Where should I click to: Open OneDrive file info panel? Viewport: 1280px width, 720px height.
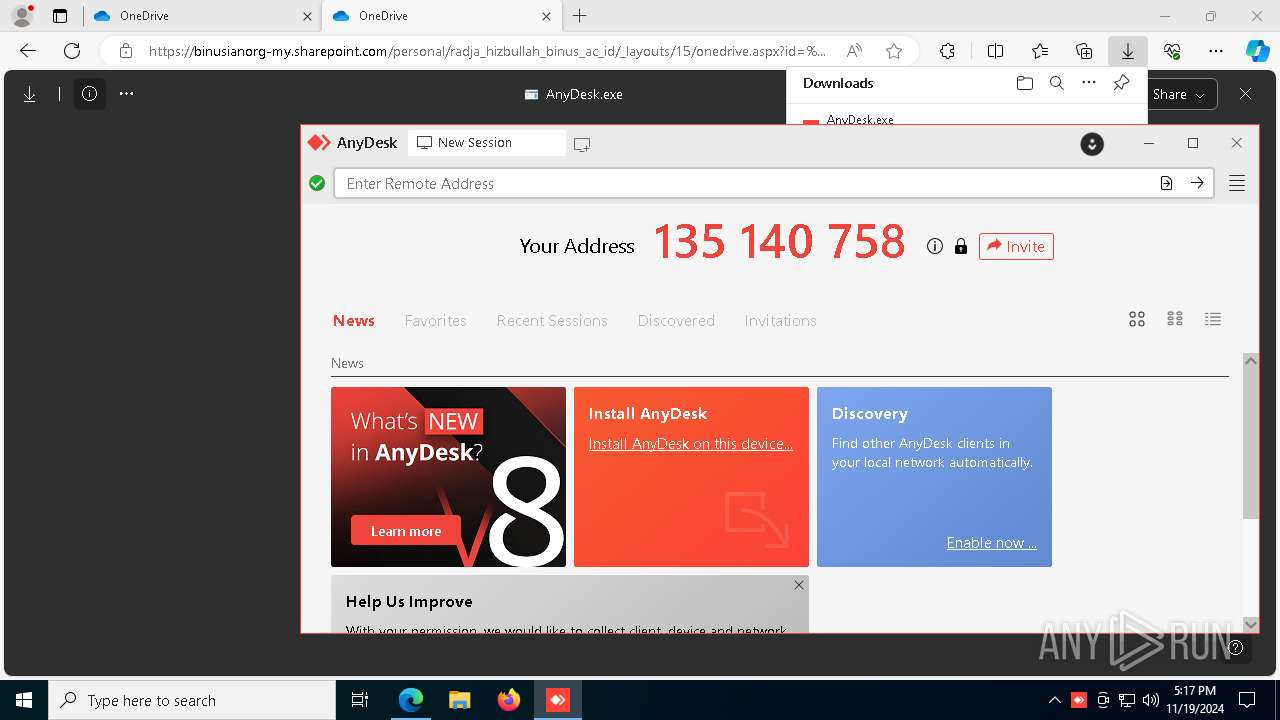[x=89, y=94]
